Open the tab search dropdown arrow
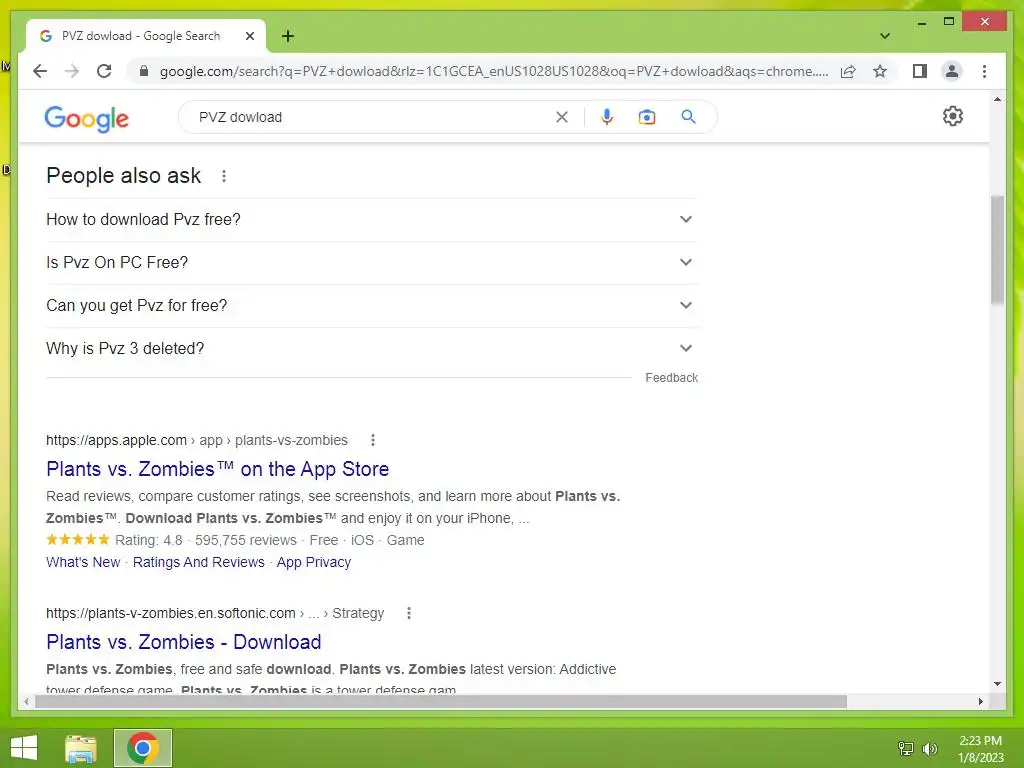This screenshot has height=768, width=1024. click(x=885, y=36)
